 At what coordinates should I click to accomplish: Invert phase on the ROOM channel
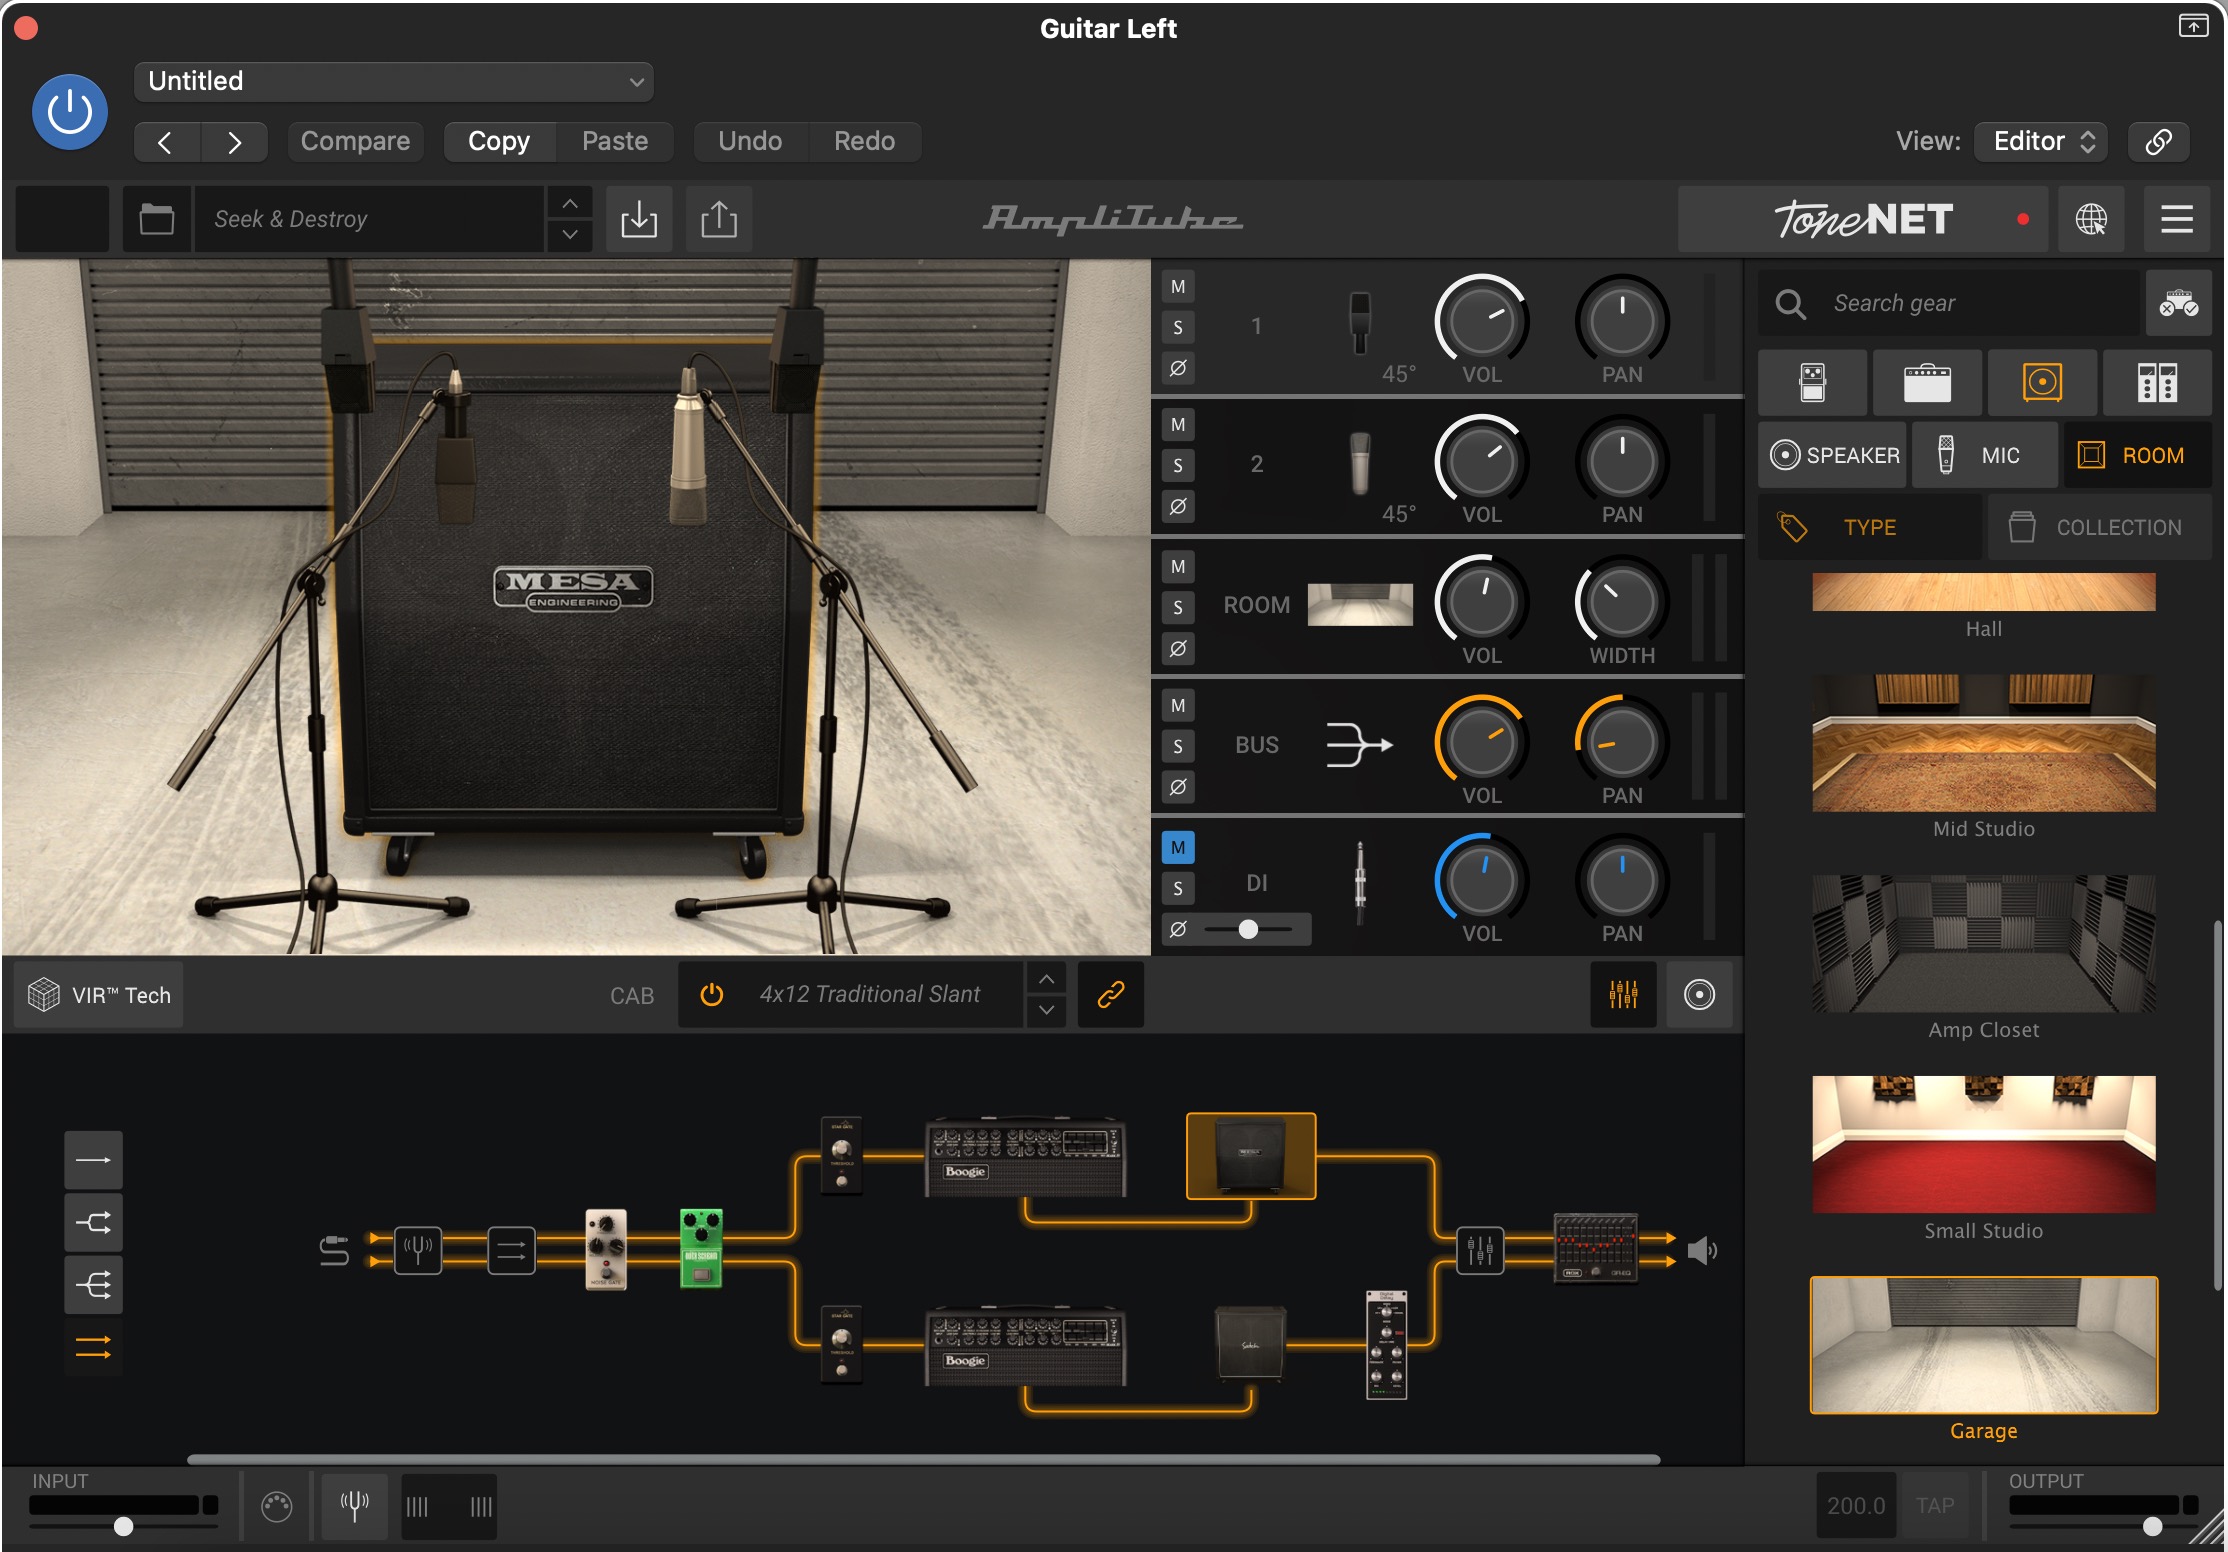(x=1178, y=648)
